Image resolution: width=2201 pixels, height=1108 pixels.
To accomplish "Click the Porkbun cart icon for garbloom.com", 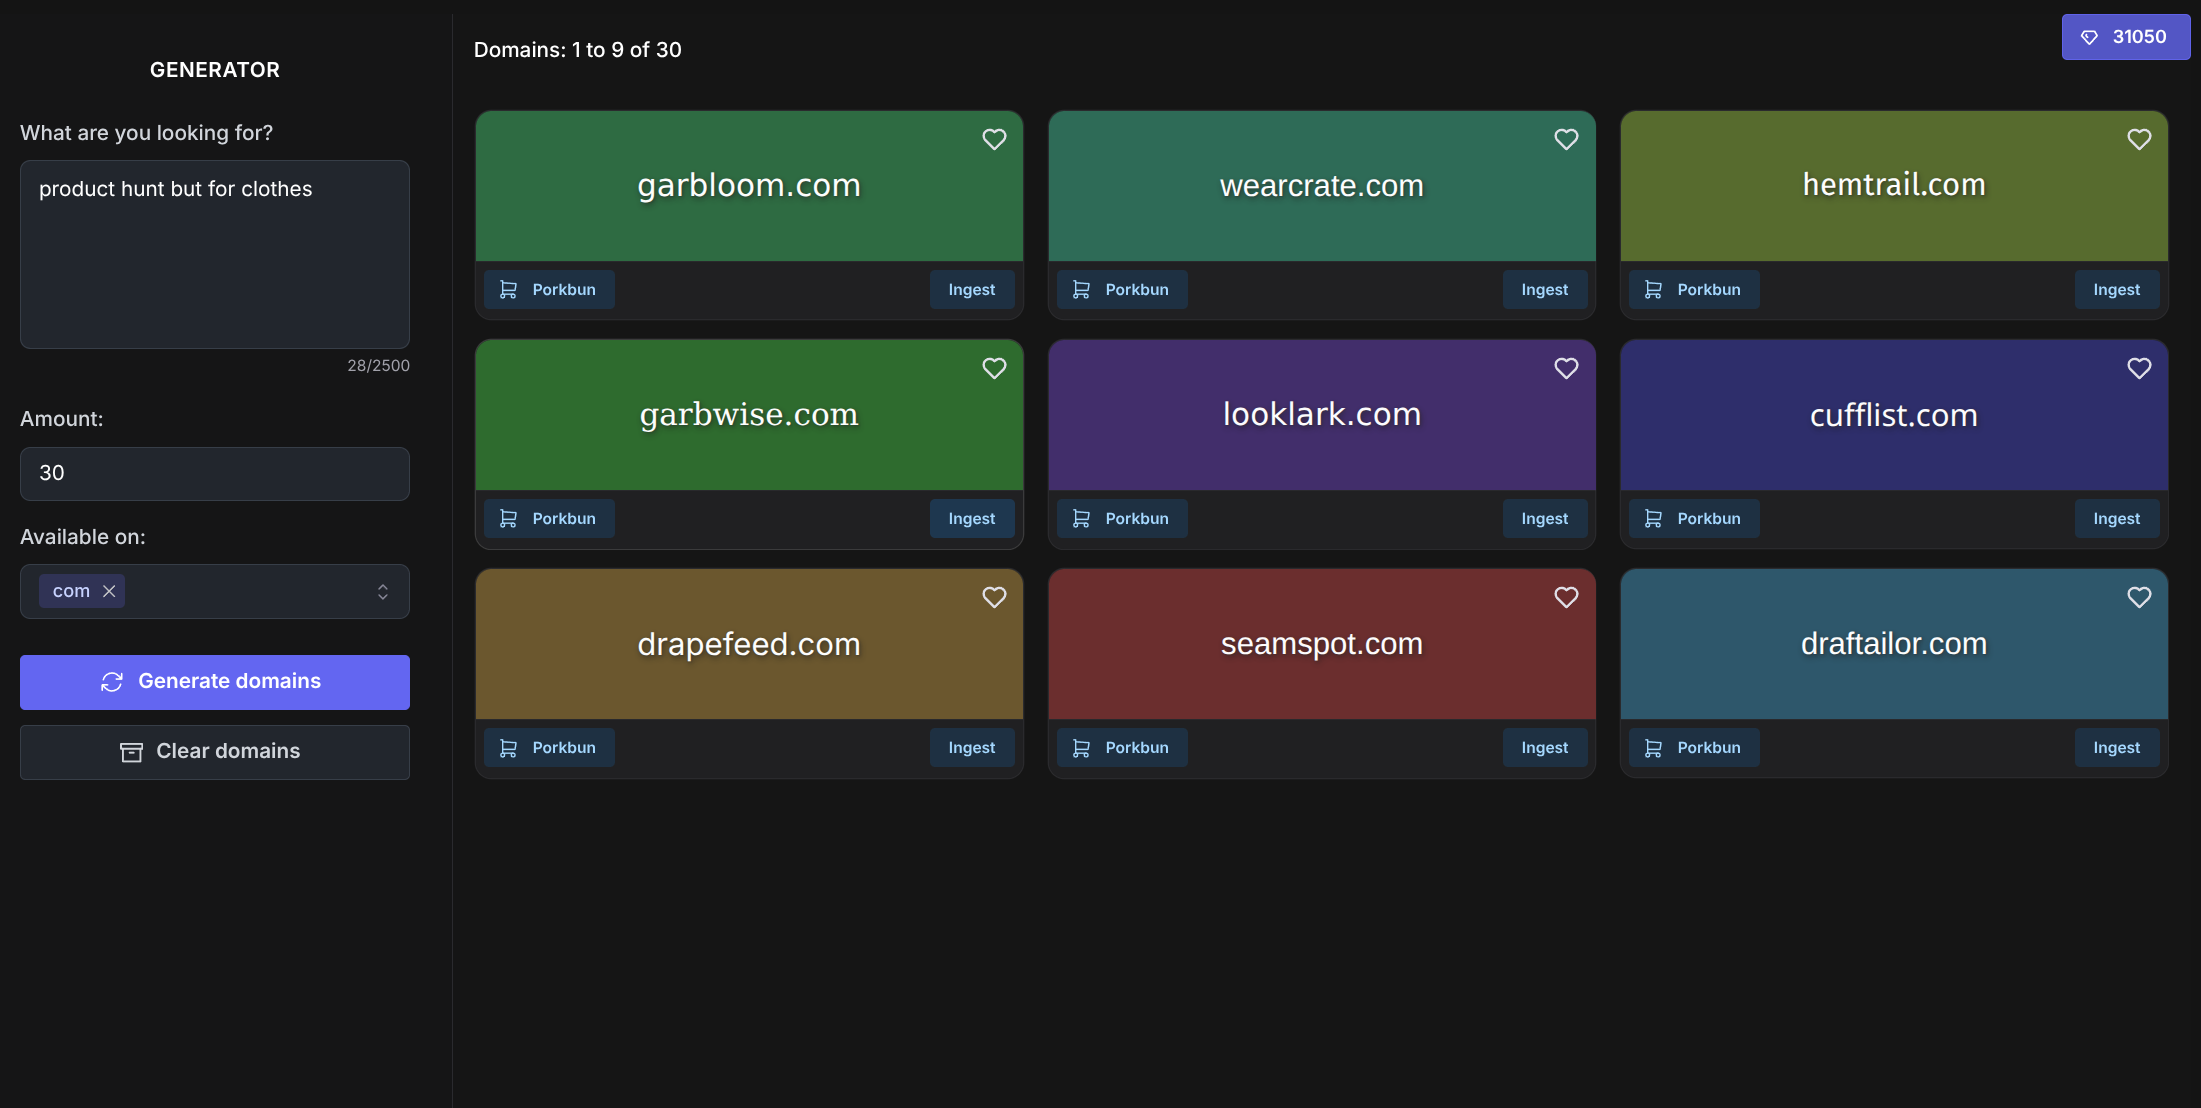I will [x=508, y=289].
